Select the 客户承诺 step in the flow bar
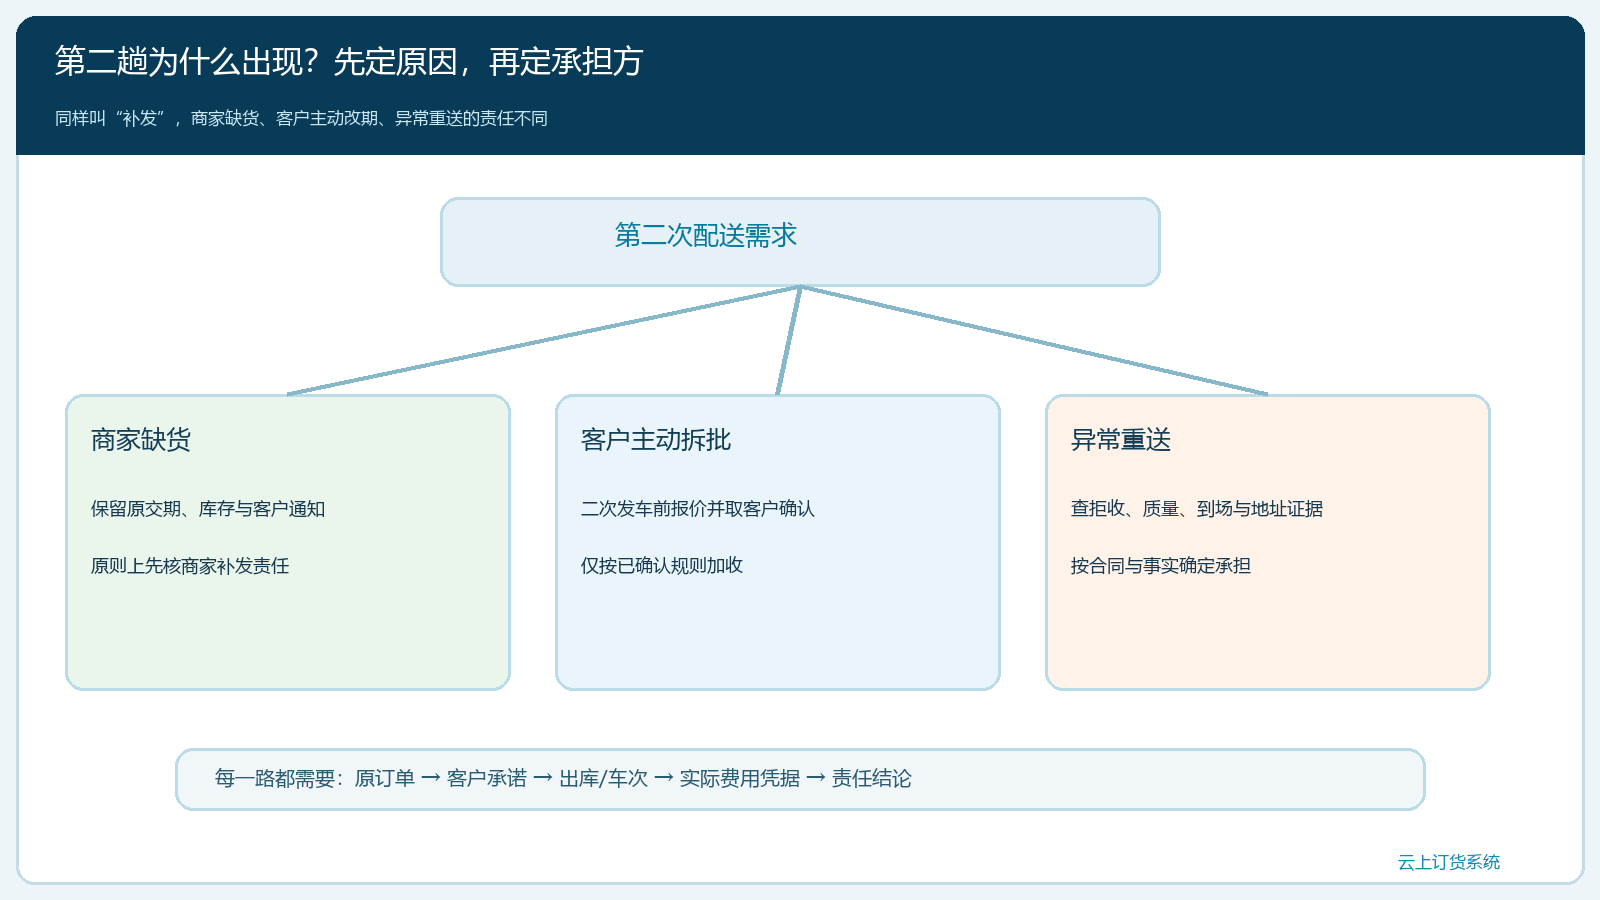 click(487, 778)
